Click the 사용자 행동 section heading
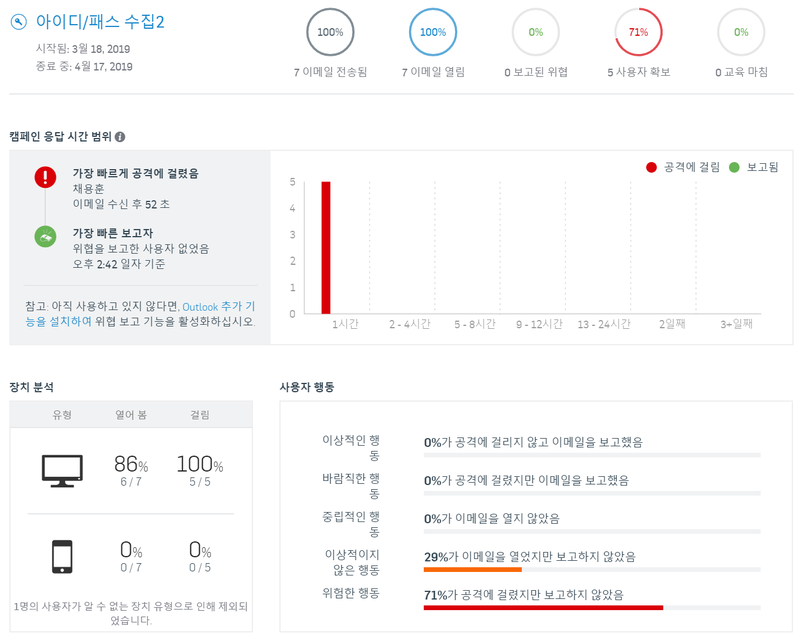This screenshot has height=643, width=800. 307,387
